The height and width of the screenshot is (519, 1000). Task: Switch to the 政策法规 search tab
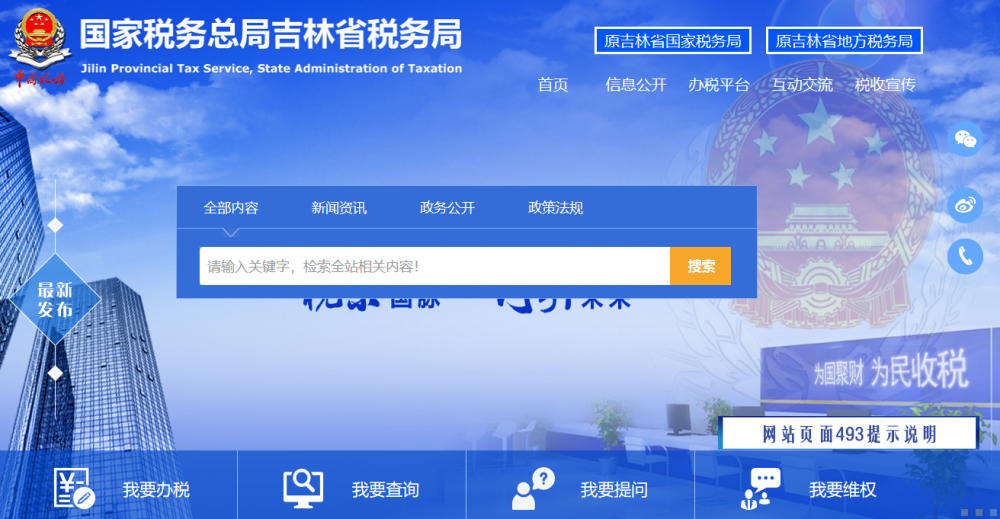(555, 208)
